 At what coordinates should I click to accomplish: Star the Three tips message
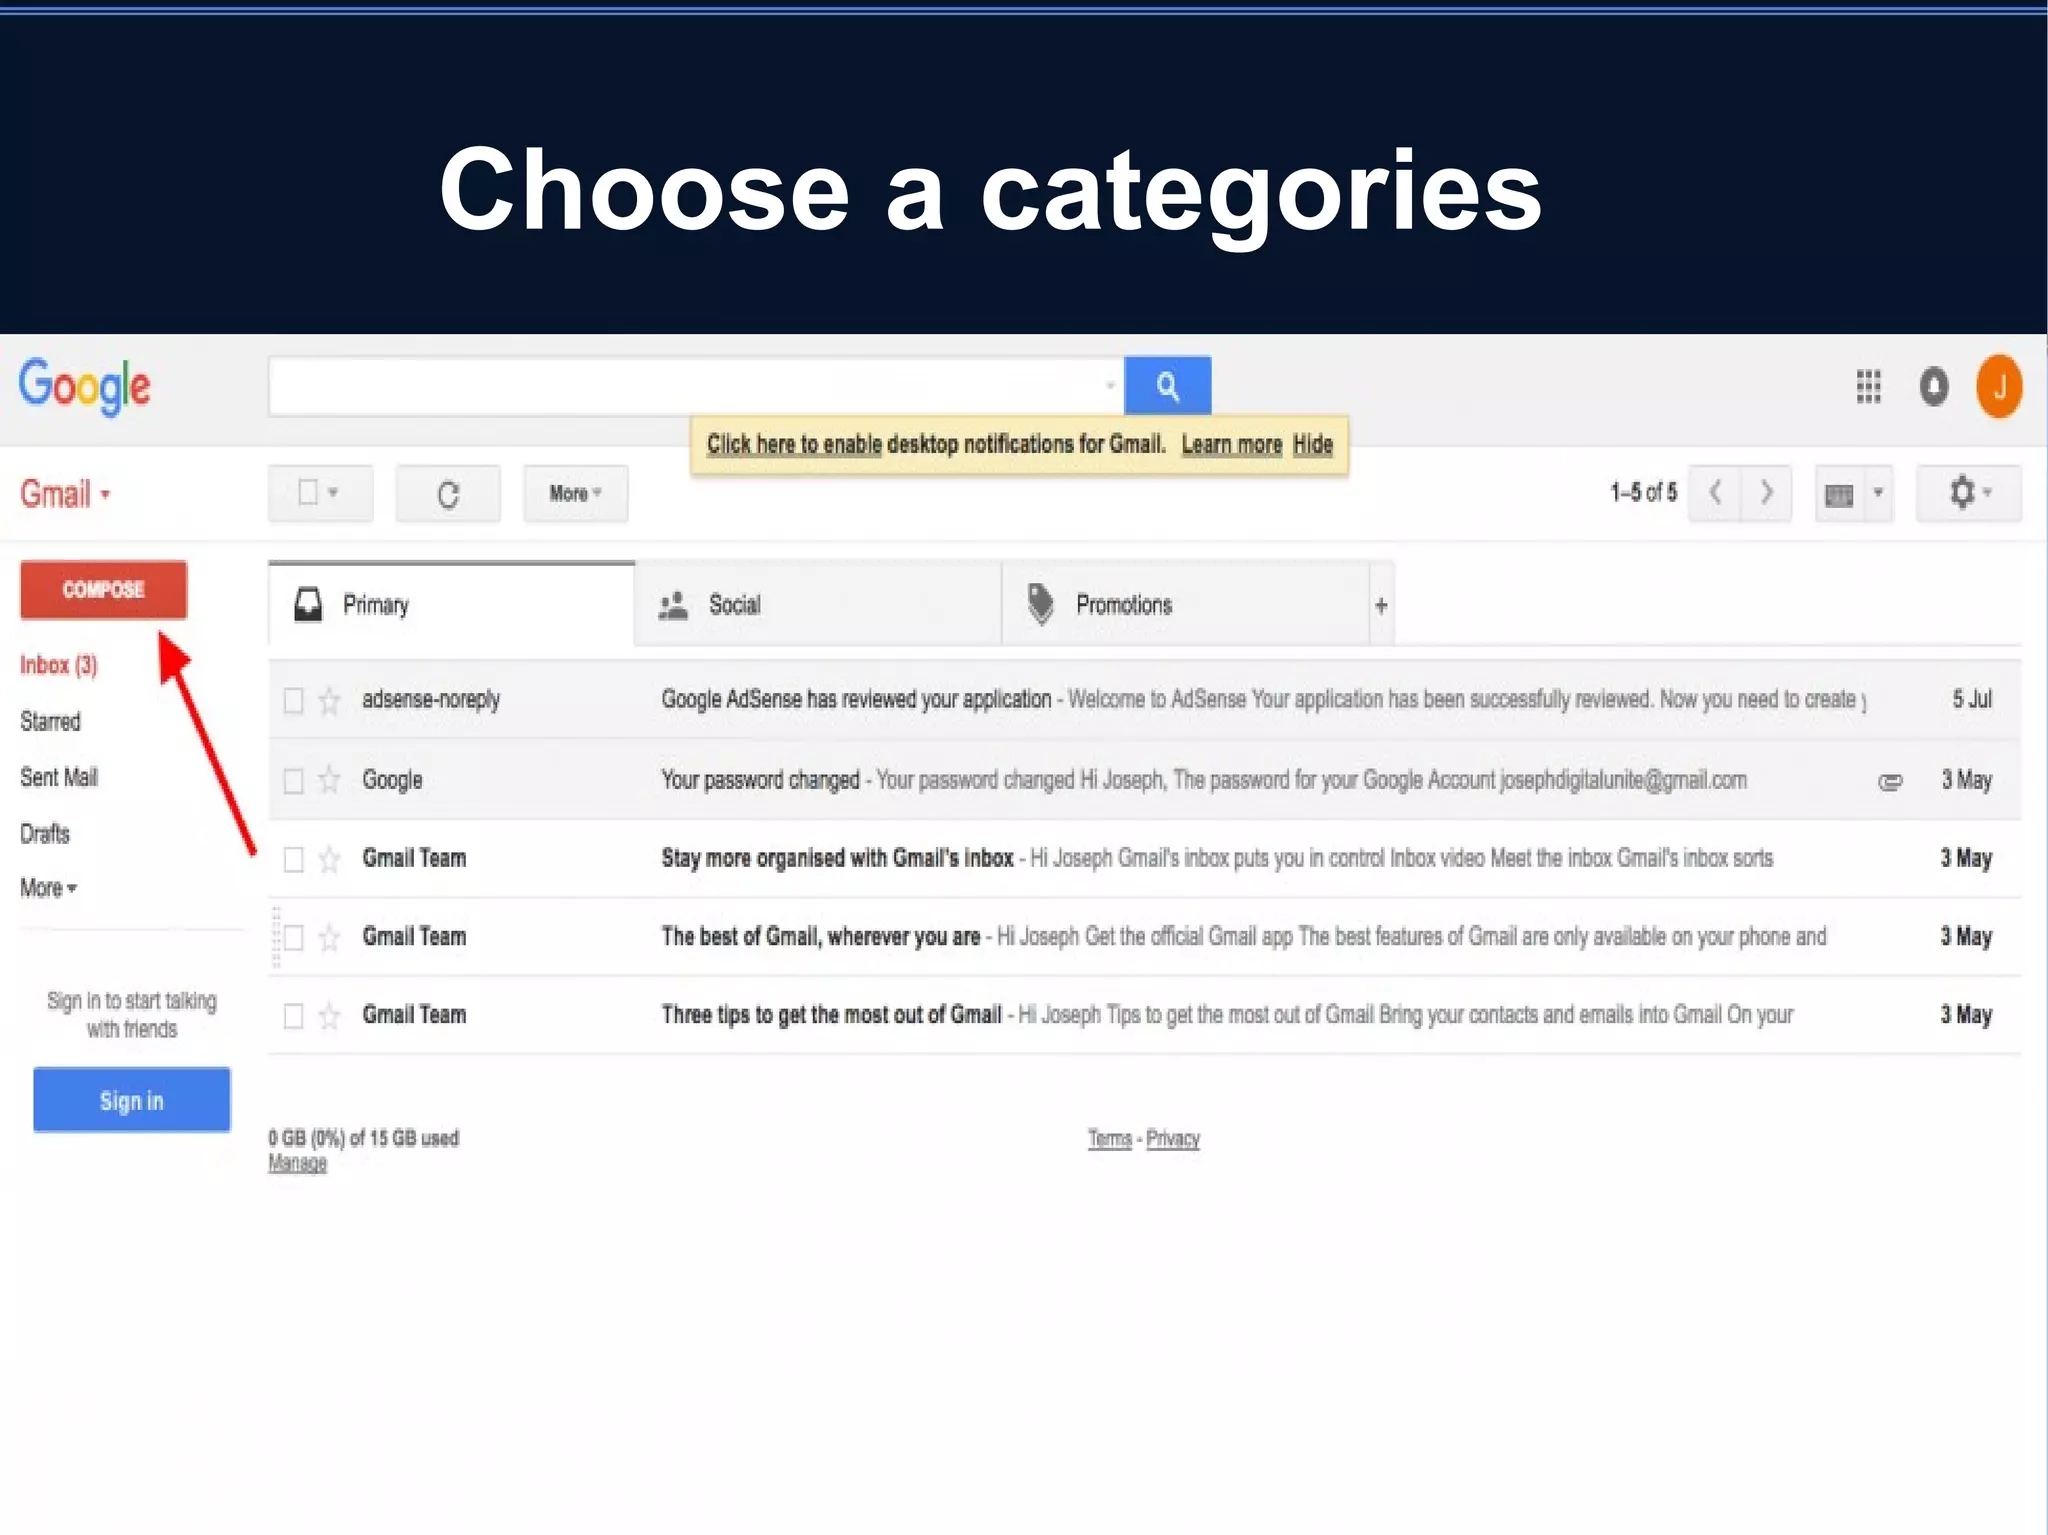tap(329, 1016)
